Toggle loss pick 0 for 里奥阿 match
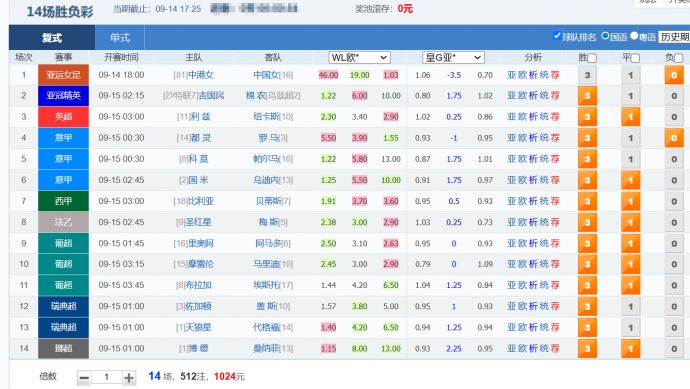Screen dimensions: 690x389 674,243
